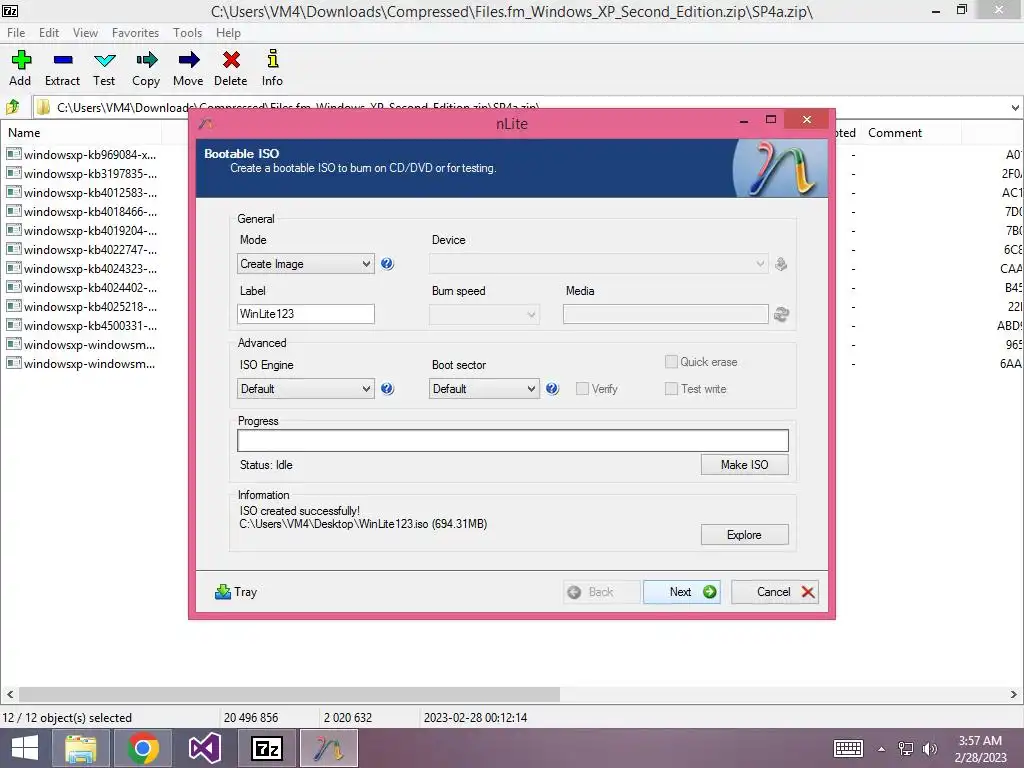This screenshot has width=1024, height=768.
Task: Click the Media text field
Action: 665,314
